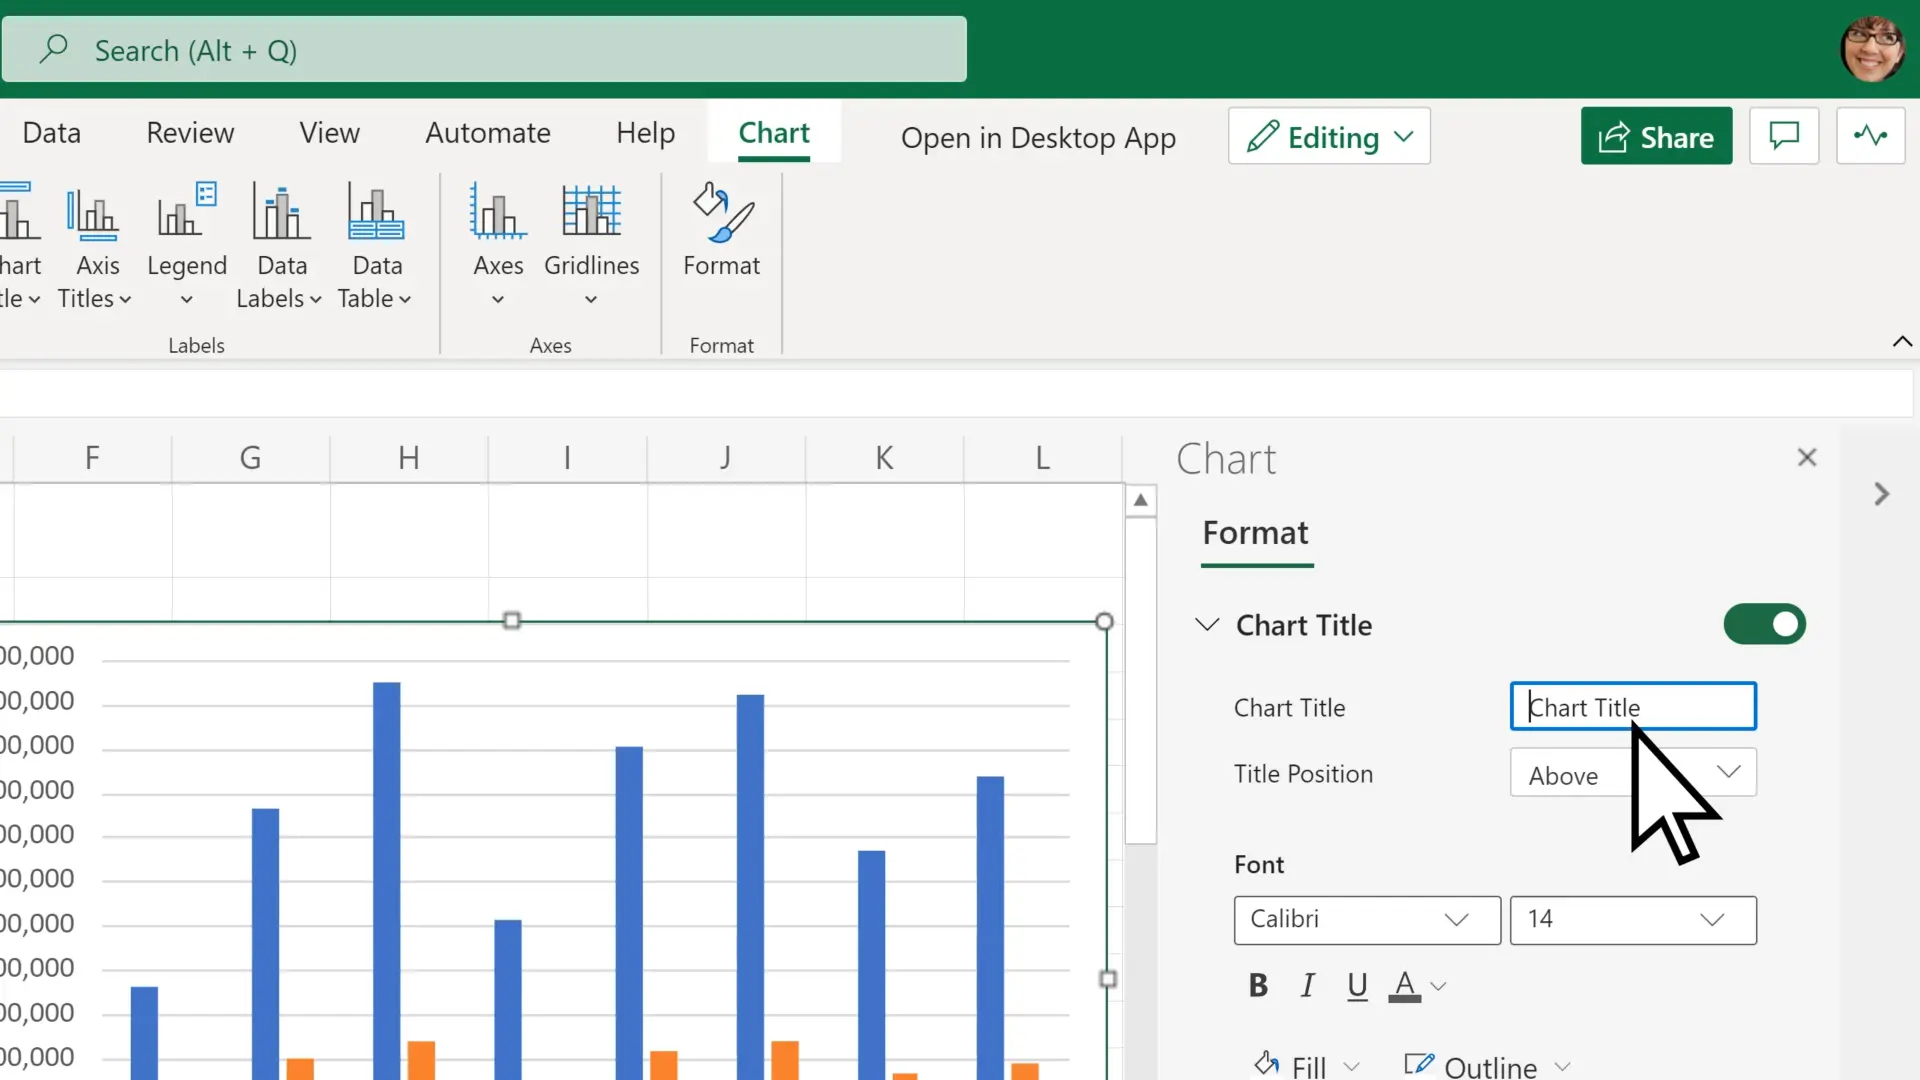Click the Chart Title input field
The width and height of the screenshot is (1920, 1080).
[x=1633, y=707]
